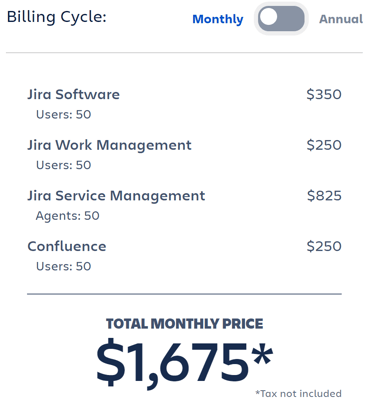This screenshot has height=413, width=370.
Task: Click the $1,675 total amount
Action: point(185,362)
